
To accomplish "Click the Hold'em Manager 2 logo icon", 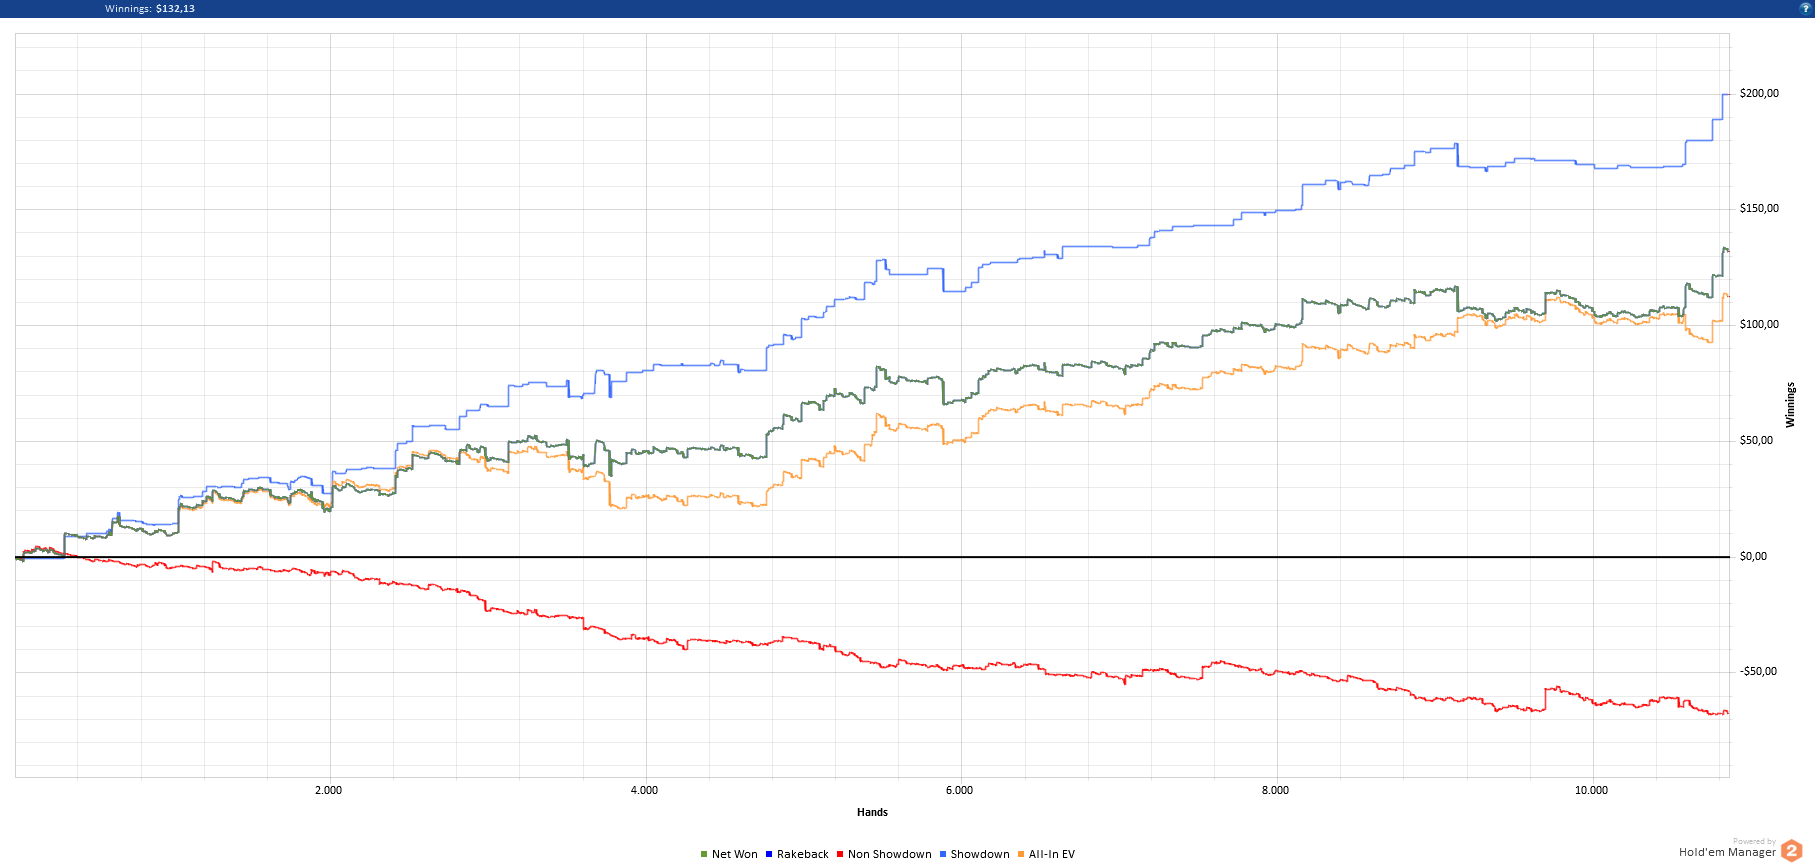I will [1791, 851].
